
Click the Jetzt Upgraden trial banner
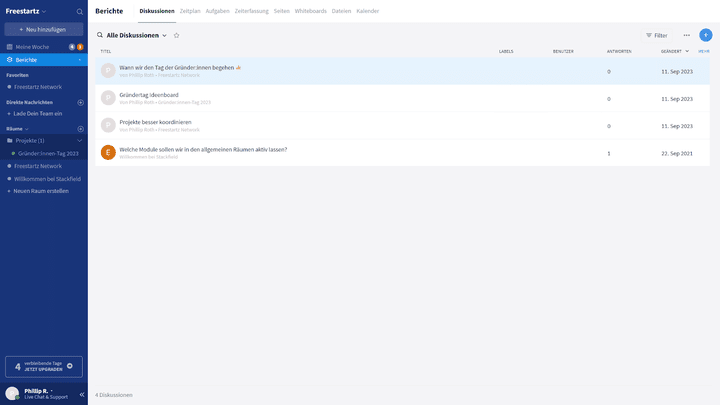pos(44,367)
